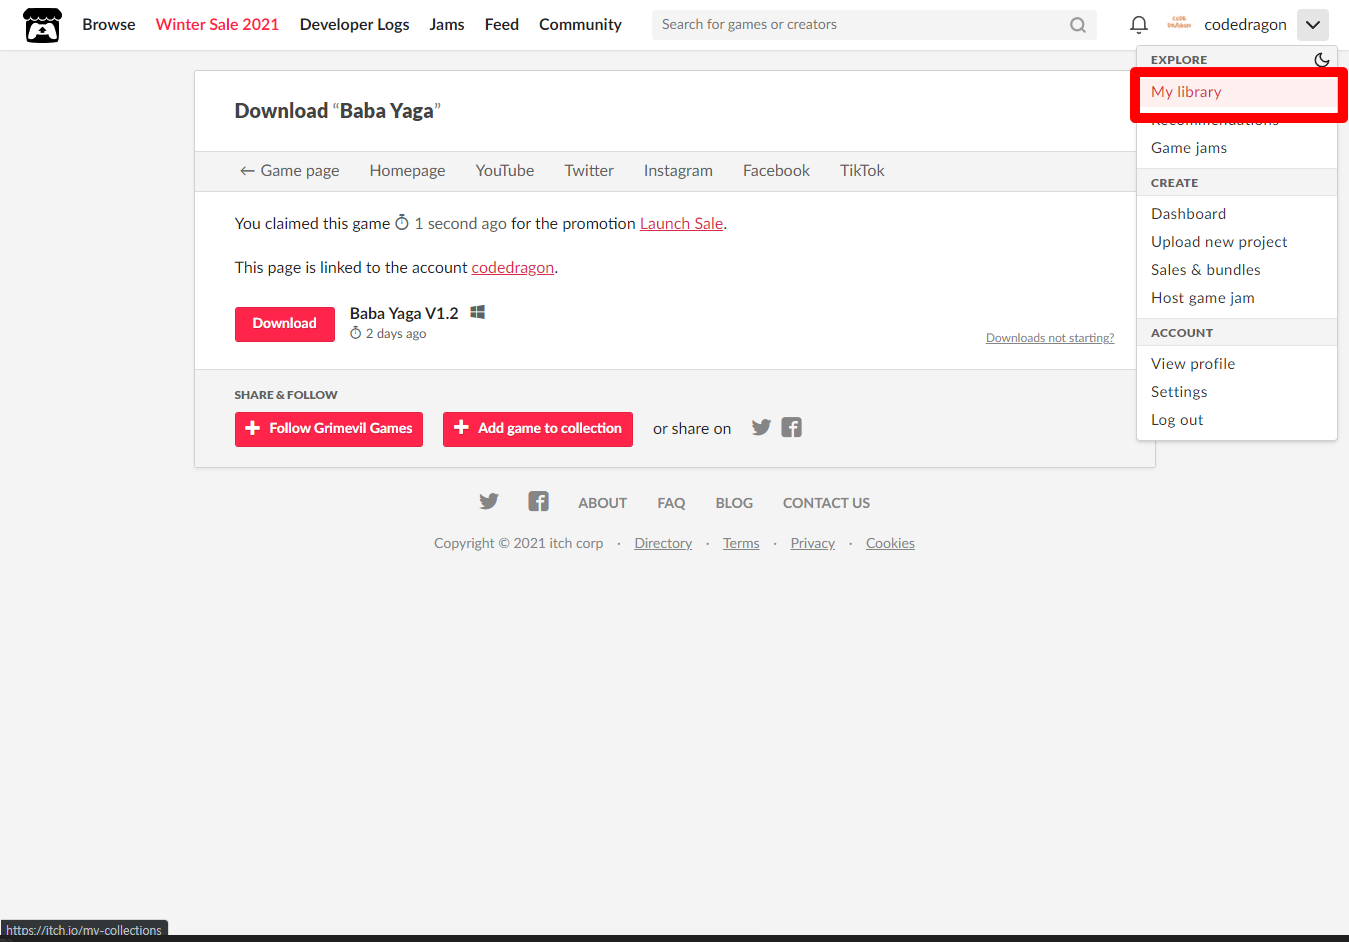Viewport: 1349px width, 942px height.
Task: Open the Privacy link
Action: [x=812, y=543]
